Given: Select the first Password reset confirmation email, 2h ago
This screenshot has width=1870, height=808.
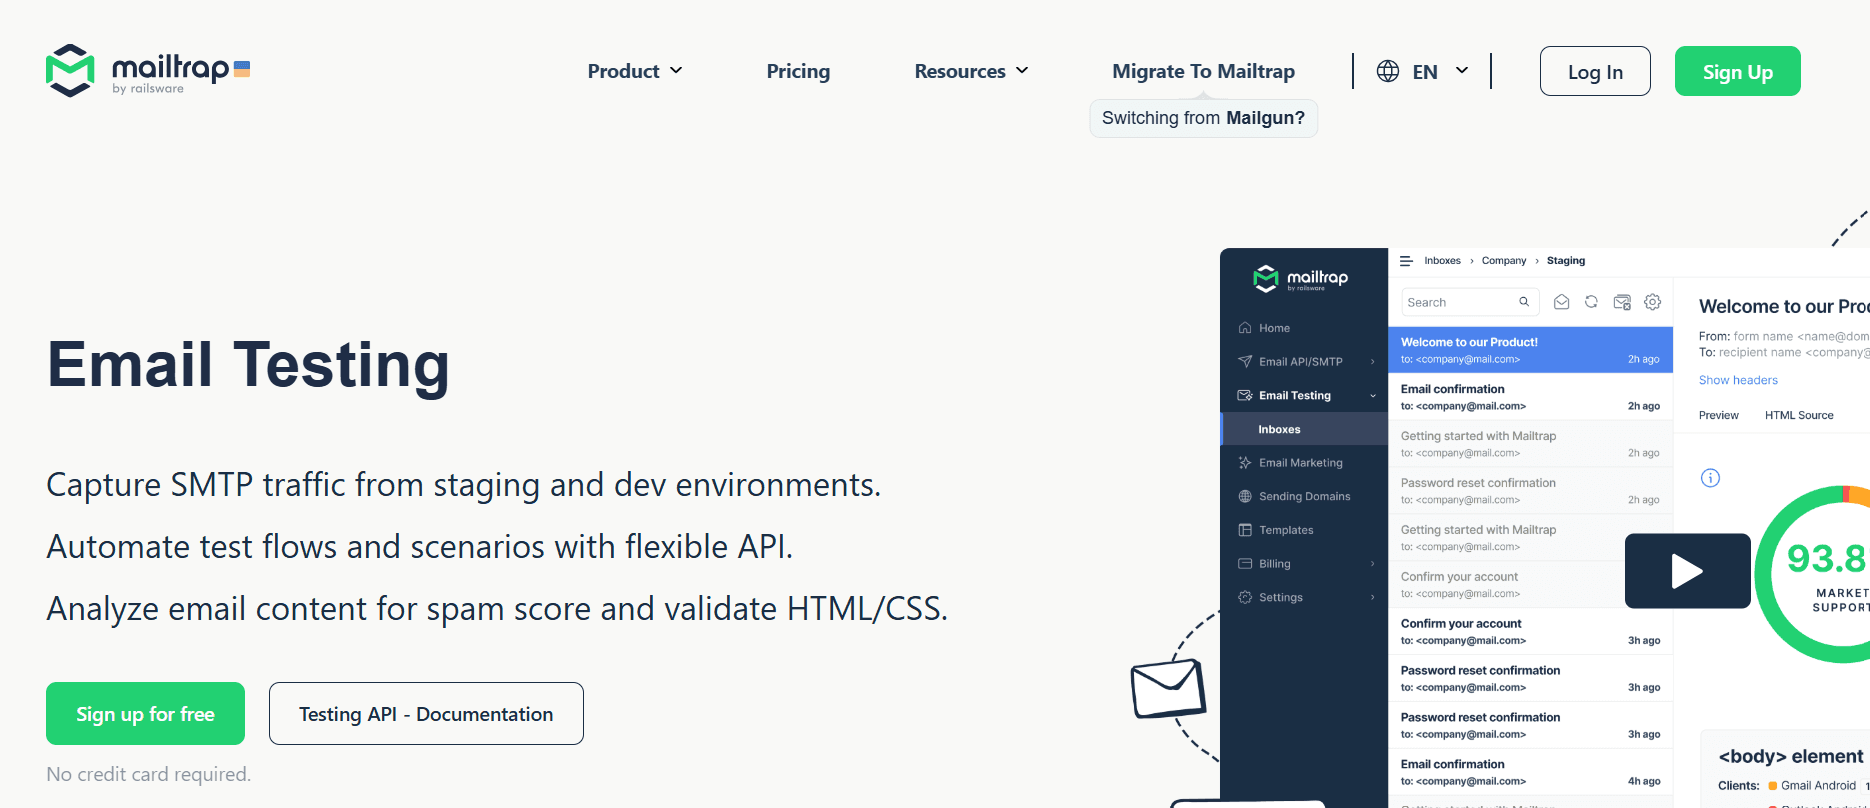Looking at the screenshot, I should pos(1530,491).
